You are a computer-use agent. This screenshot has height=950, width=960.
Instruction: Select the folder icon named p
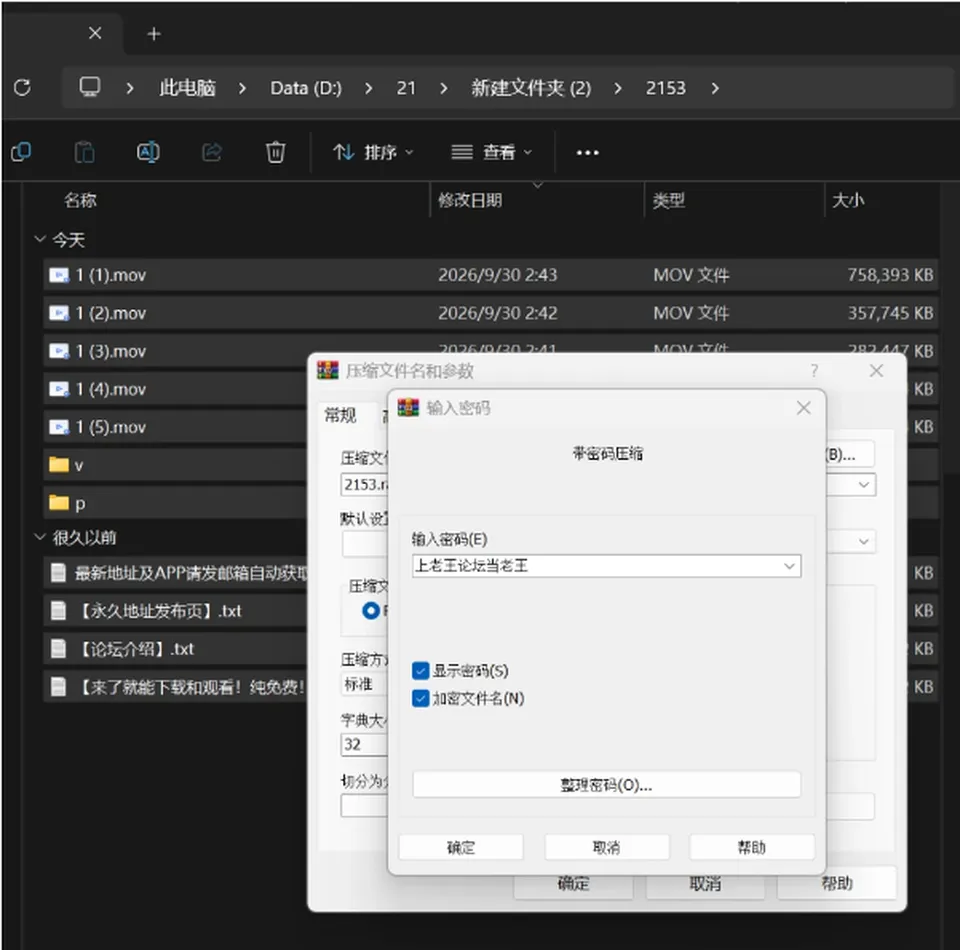tap(59, 503)
